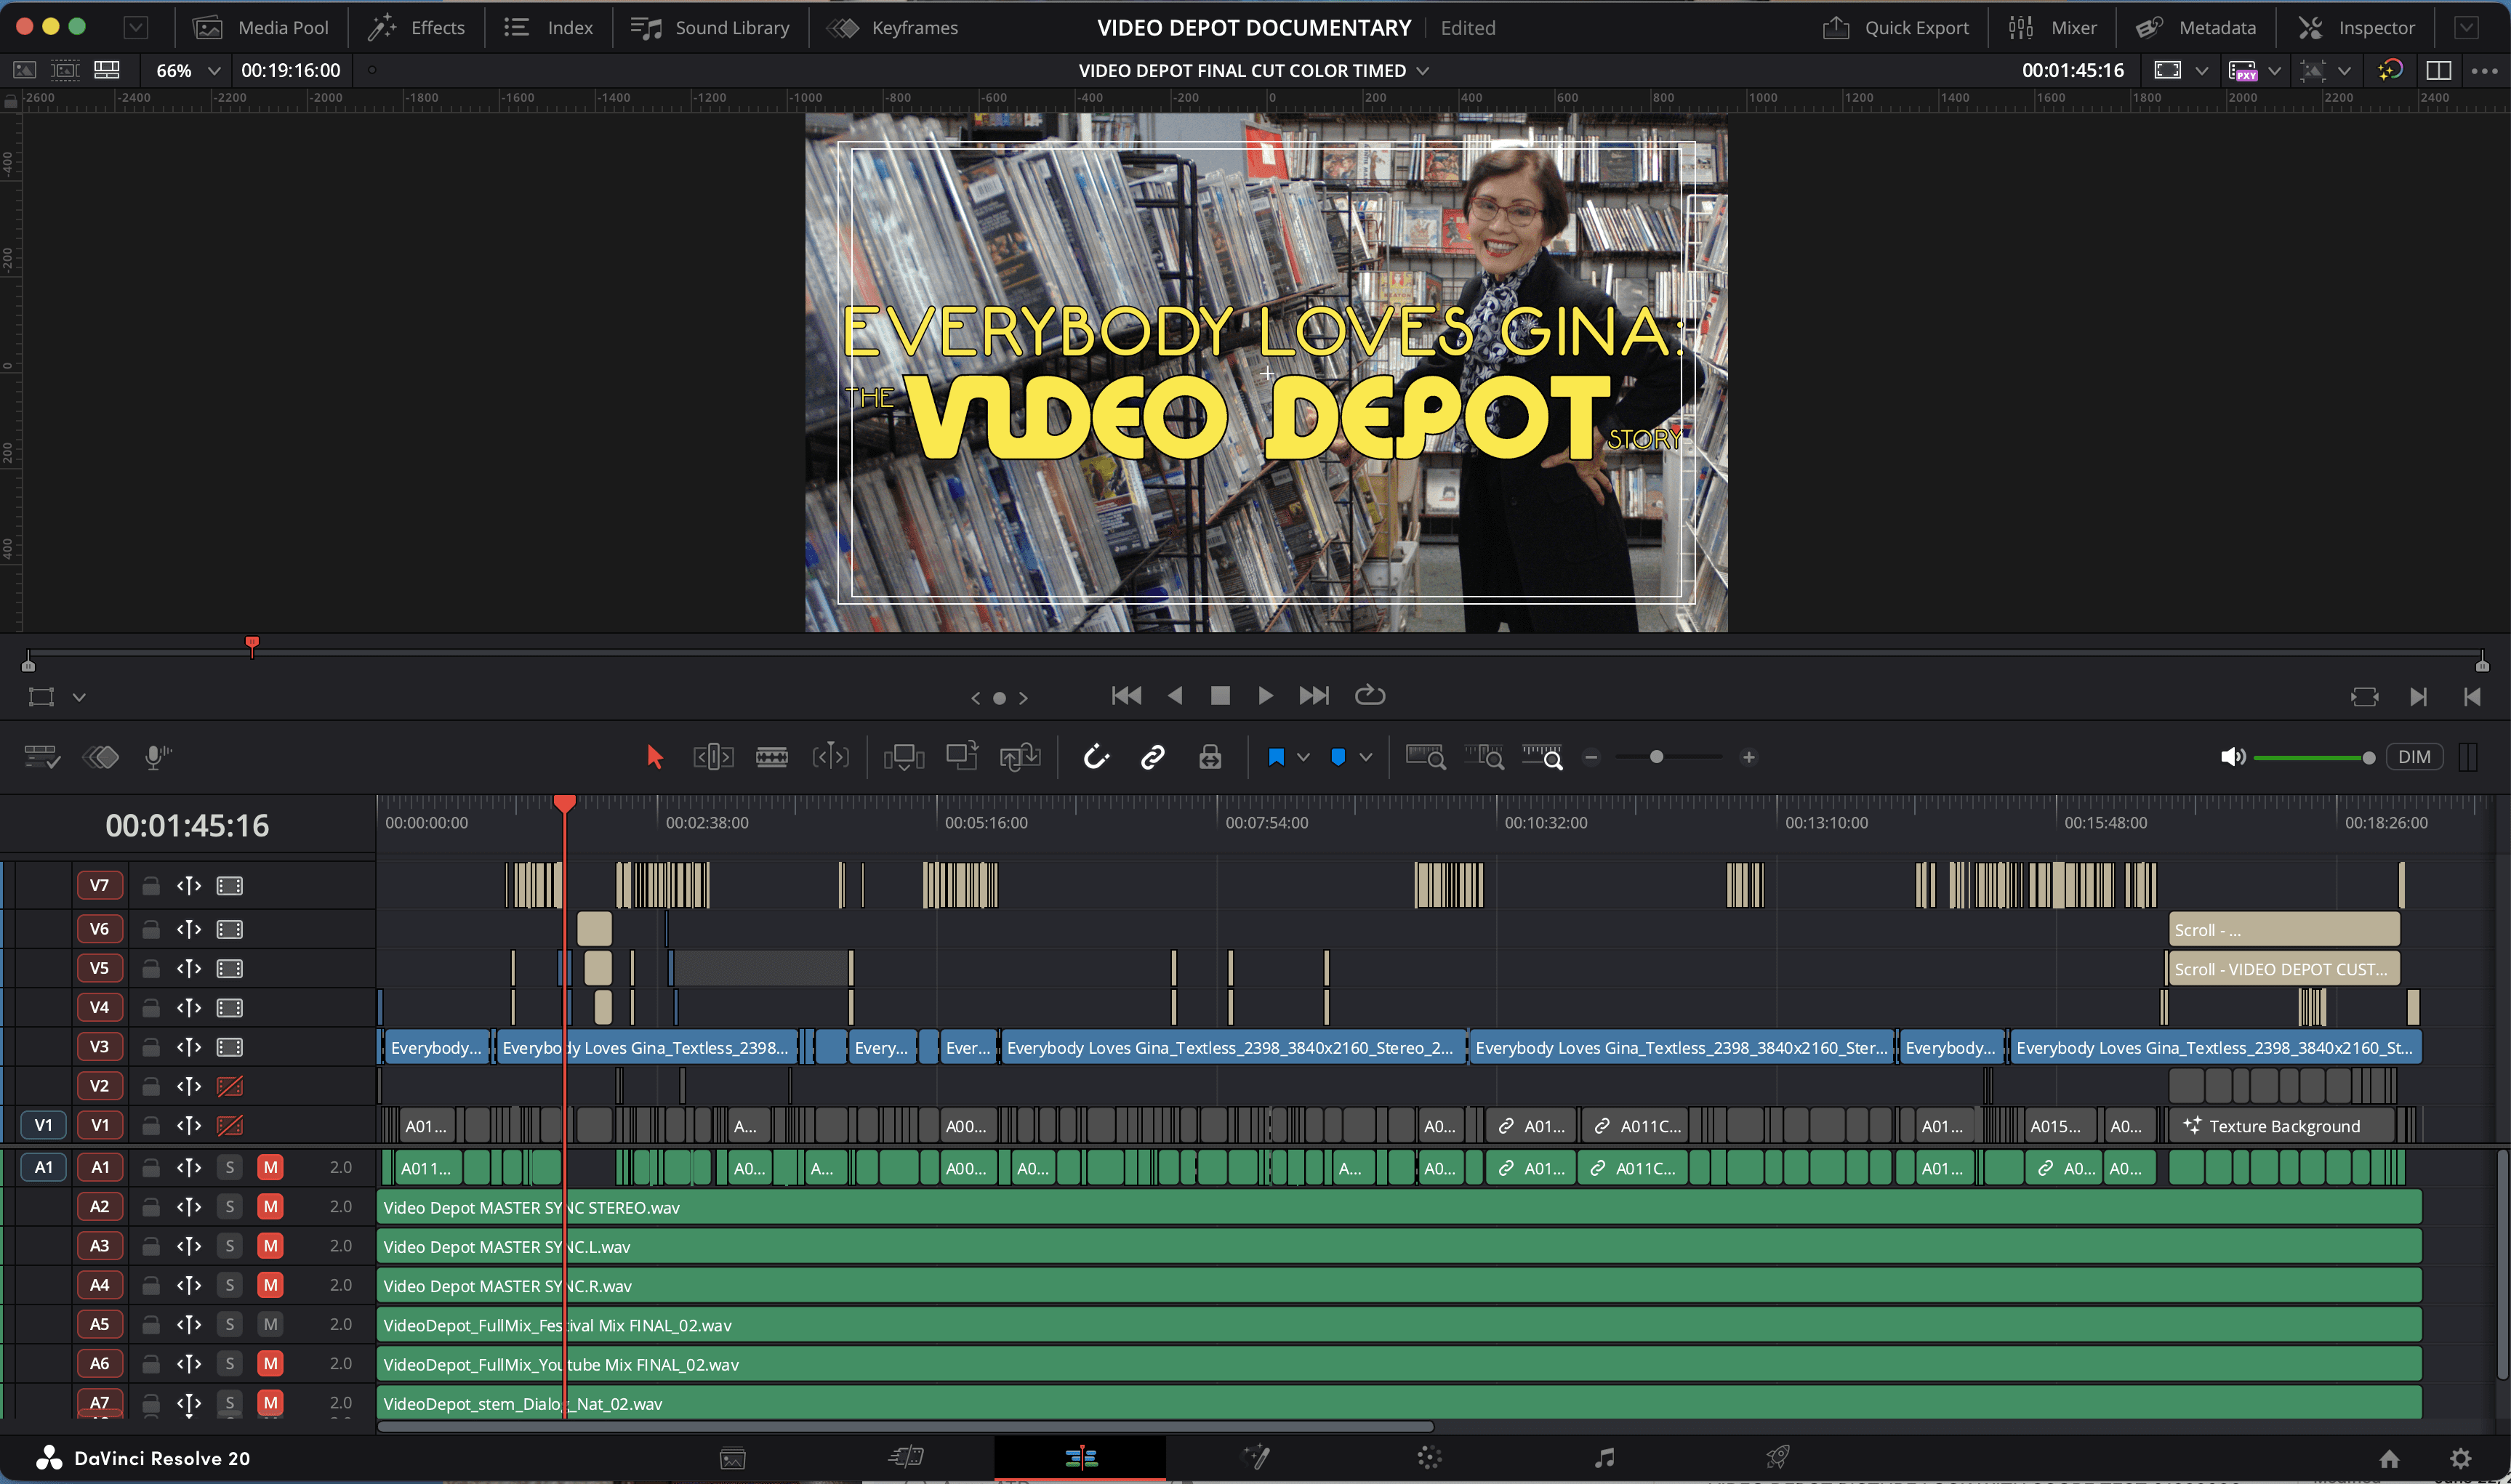Image resolution: width=2511 pixels, height=1484 pixels.
Task: Expand the timeline name dropdown
Action: point(1423,71)
